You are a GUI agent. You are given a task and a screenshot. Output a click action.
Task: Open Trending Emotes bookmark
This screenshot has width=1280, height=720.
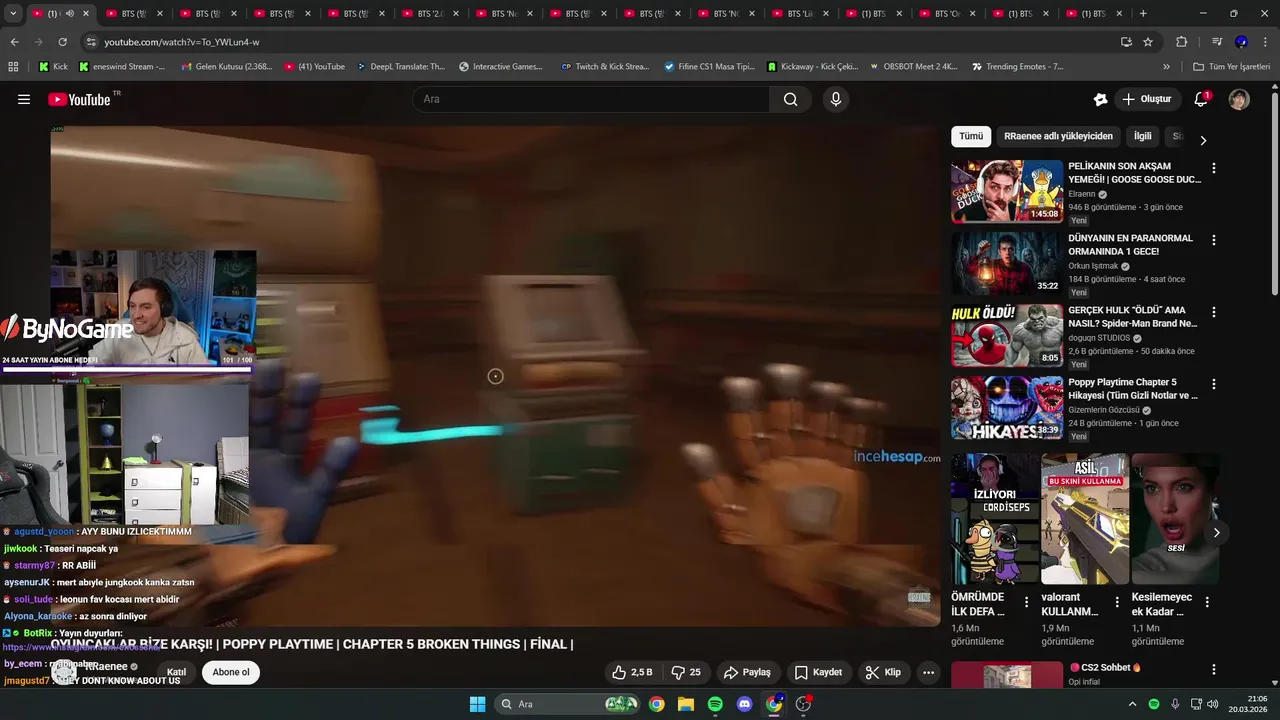click(1017, 66)
